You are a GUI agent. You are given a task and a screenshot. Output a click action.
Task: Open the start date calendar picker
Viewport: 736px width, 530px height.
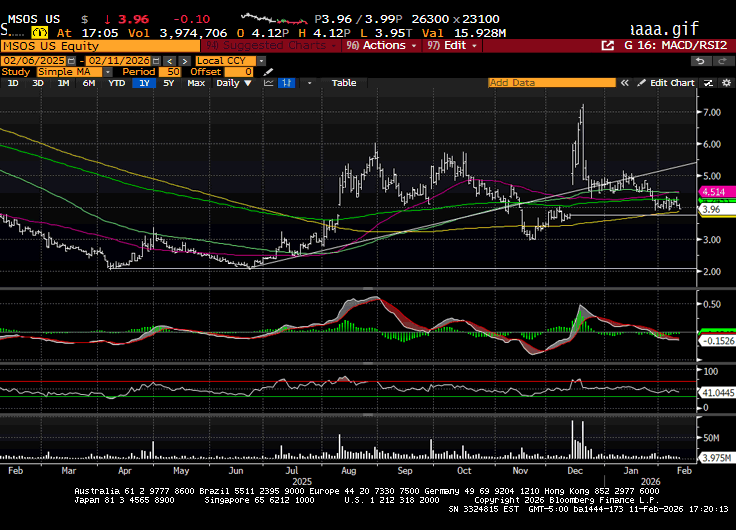[x=71, y=61]
